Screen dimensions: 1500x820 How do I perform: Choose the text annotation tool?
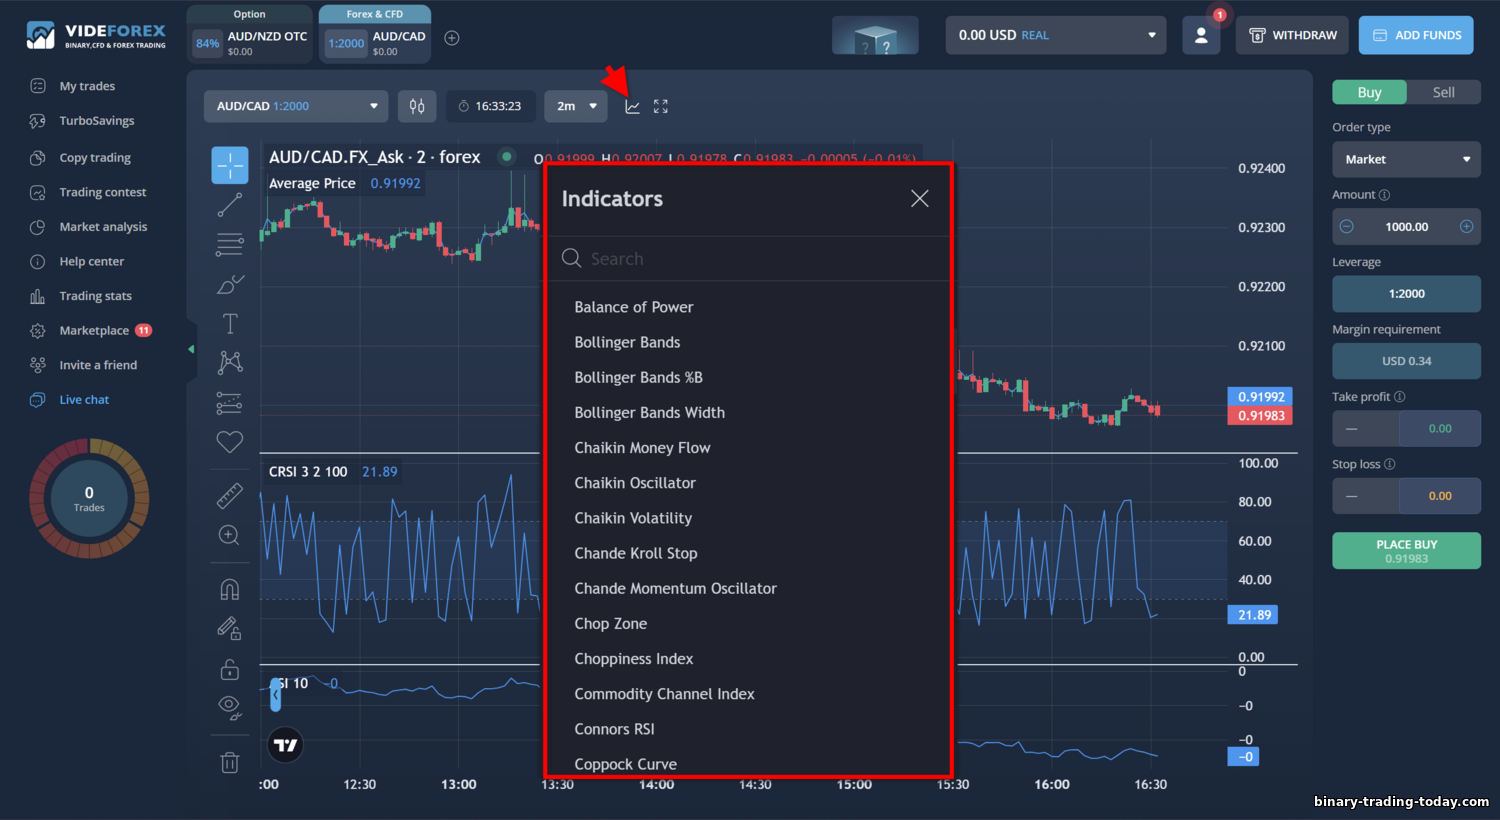coord(230,323)
